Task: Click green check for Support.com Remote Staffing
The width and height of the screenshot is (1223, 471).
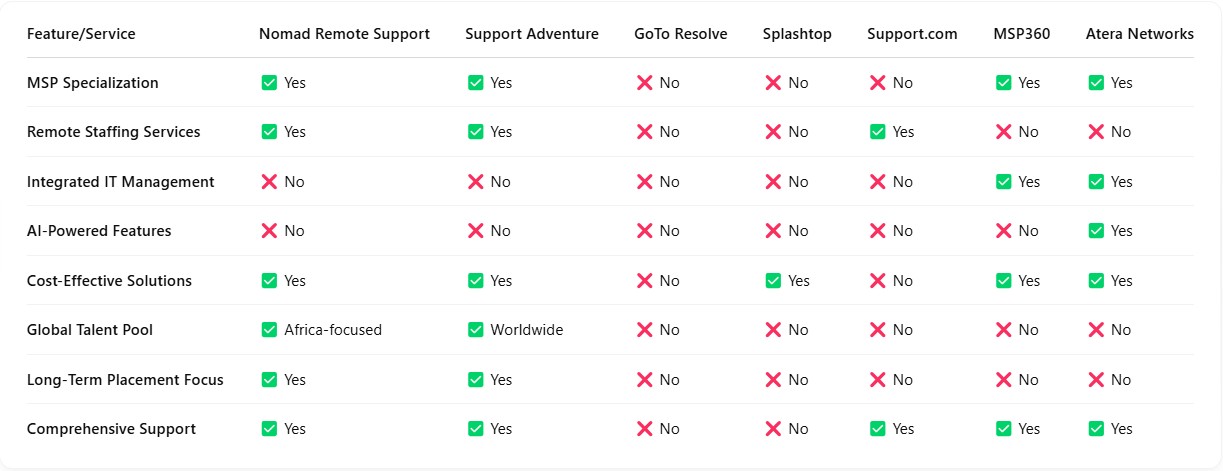Action: (x=878, y=132)
